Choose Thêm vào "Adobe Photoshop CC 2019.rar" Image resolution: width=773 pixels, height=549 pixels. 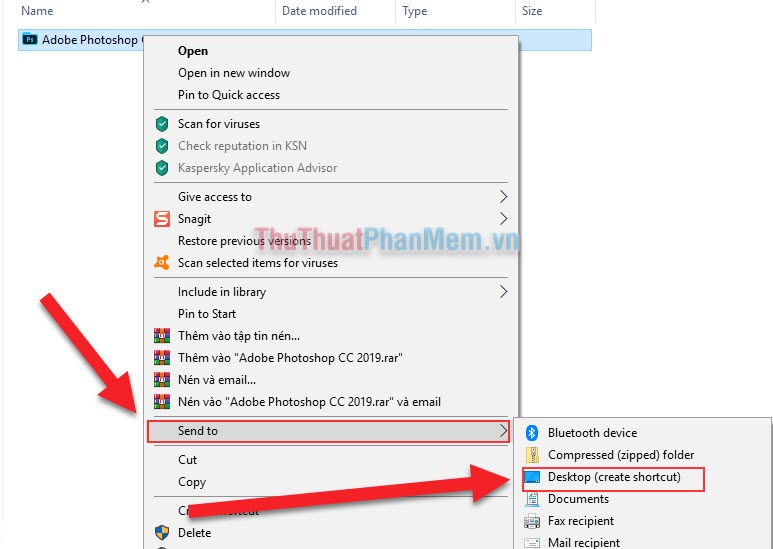point(290,358)
